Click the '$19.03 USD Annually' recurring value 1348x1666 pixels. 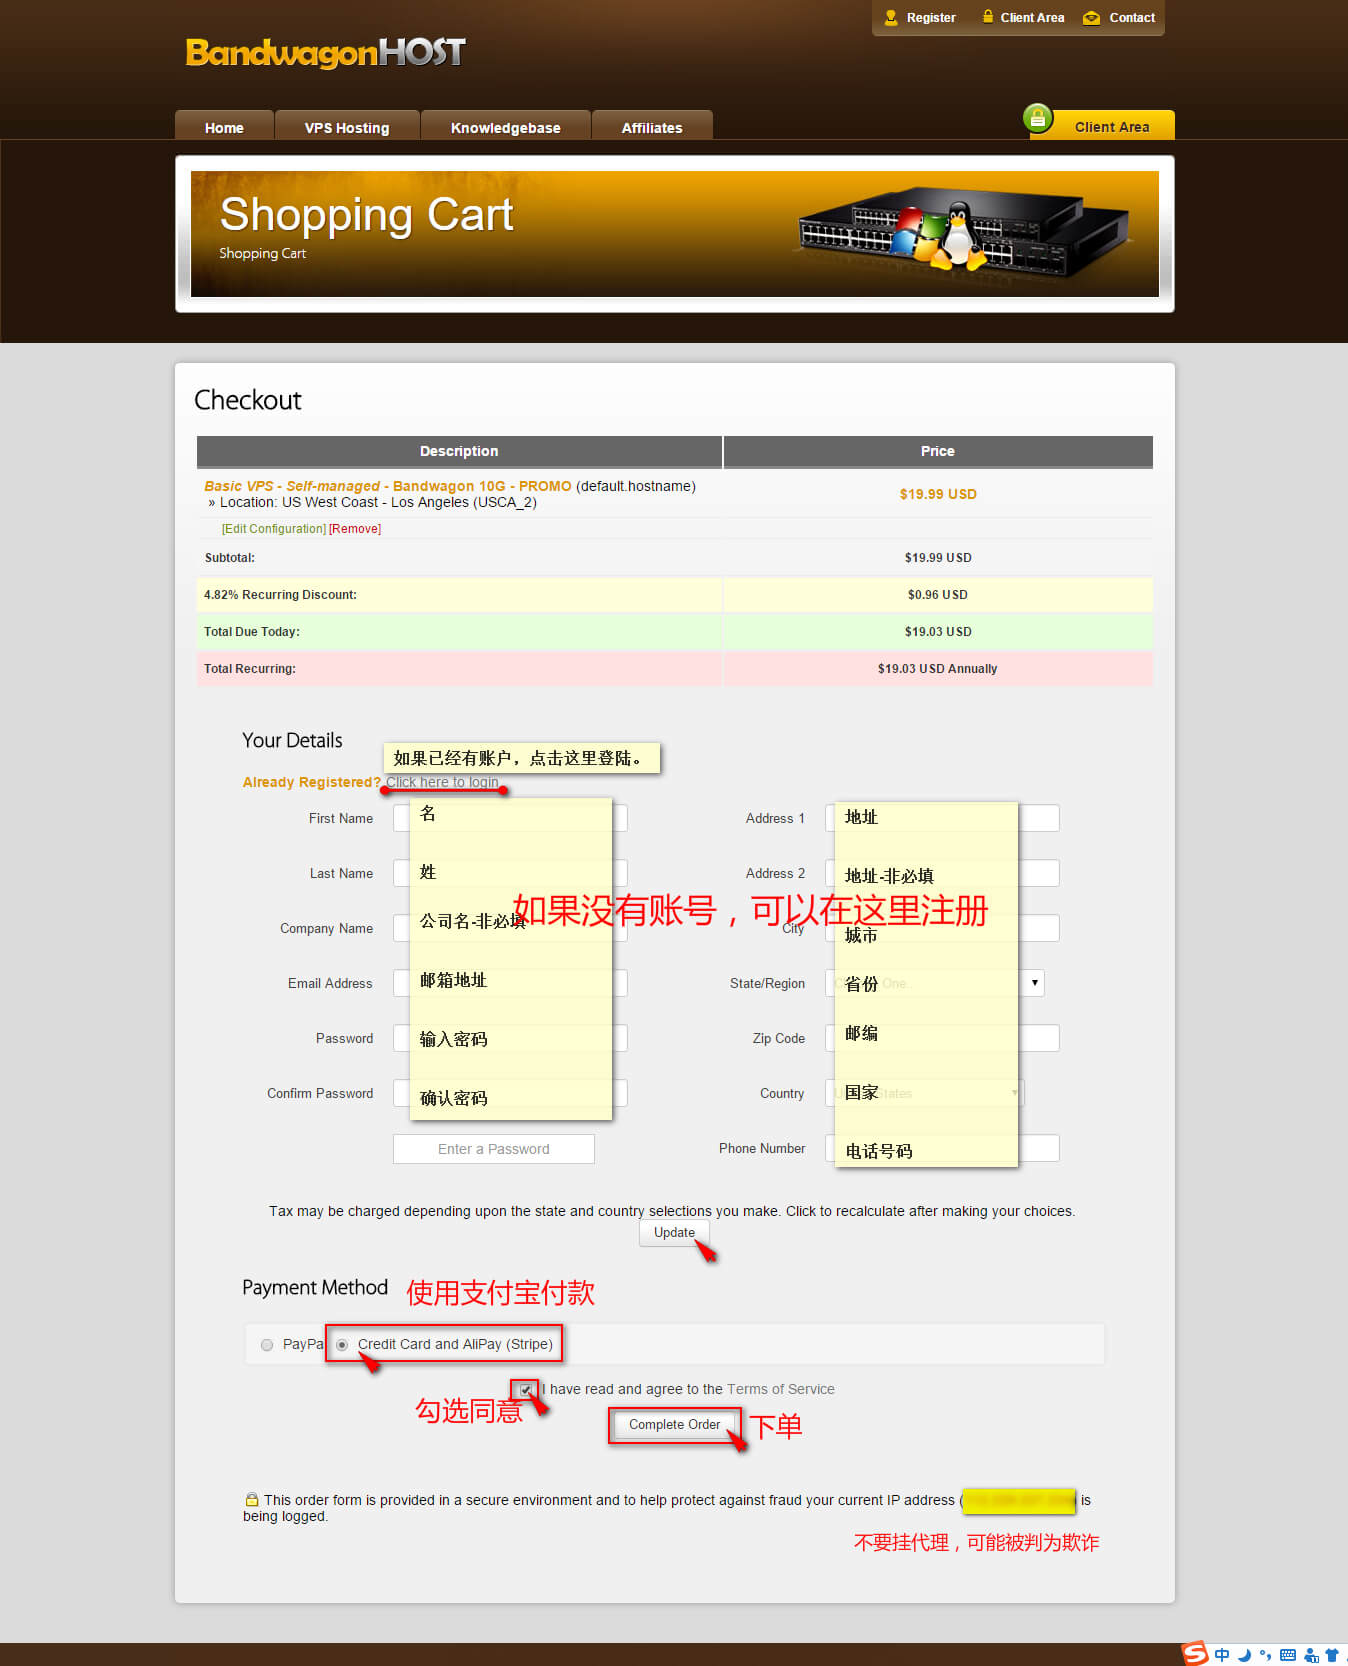coord(938,668)
